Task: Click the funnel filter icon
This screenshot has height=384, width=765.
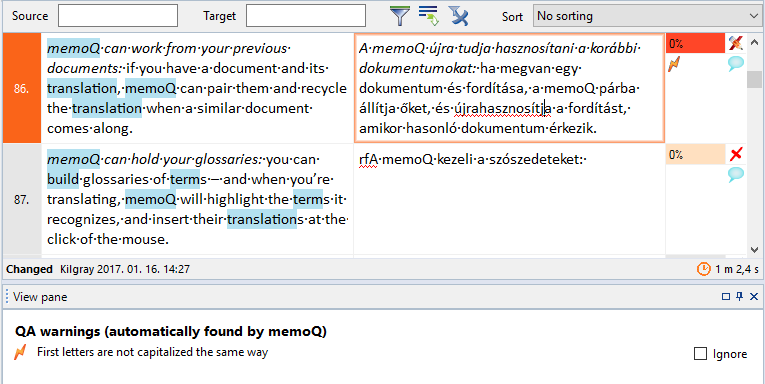Action: (x=400, y=16)
